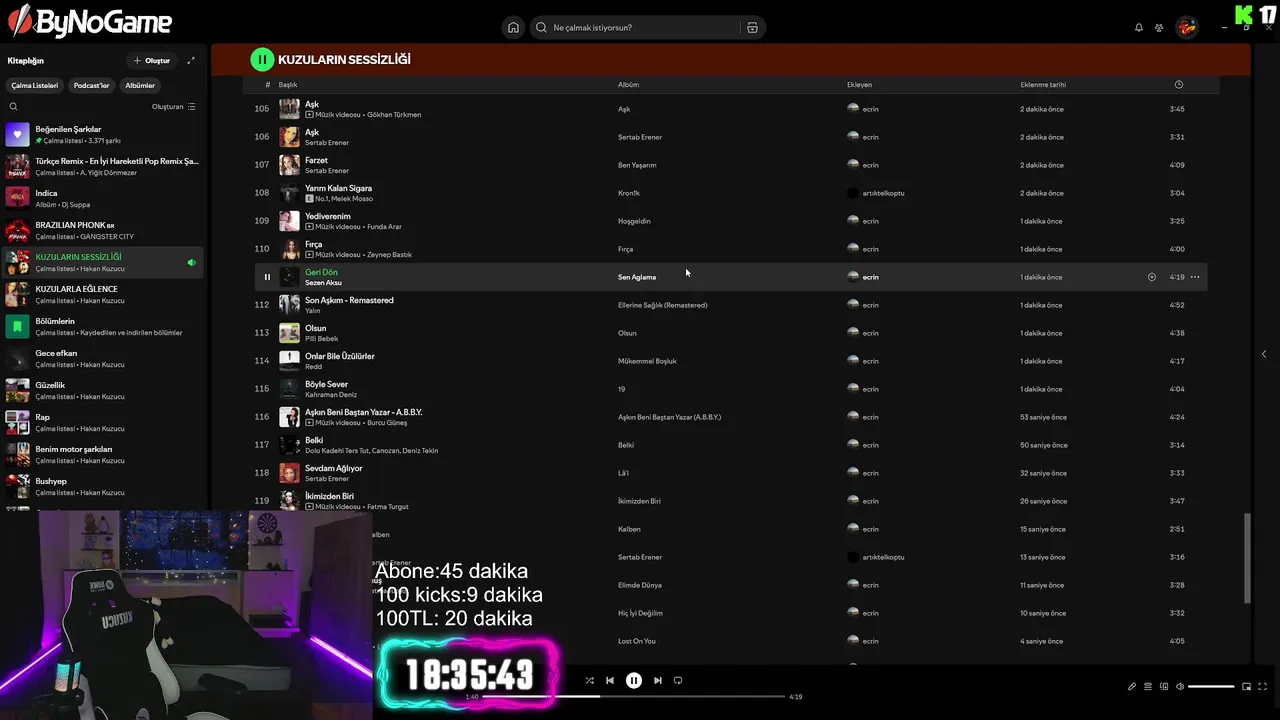Open album link Mükemmel Boşluk
Image resolution: width=1280 pixels, height=720 pixels.
click(647, 361)
